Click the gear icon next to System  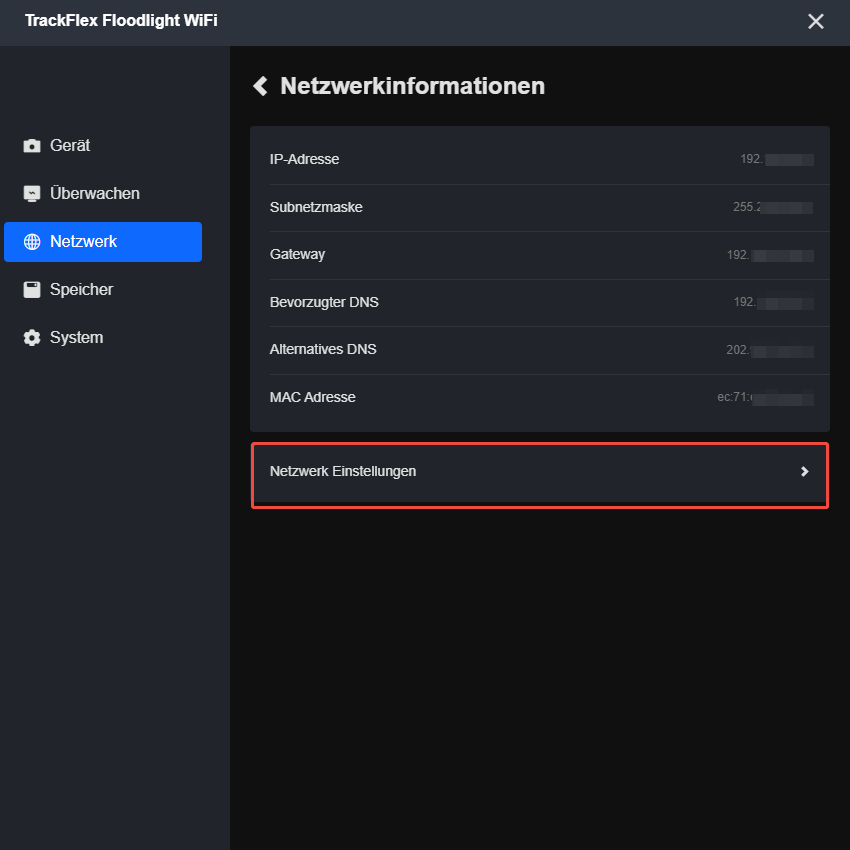[32, 338]
